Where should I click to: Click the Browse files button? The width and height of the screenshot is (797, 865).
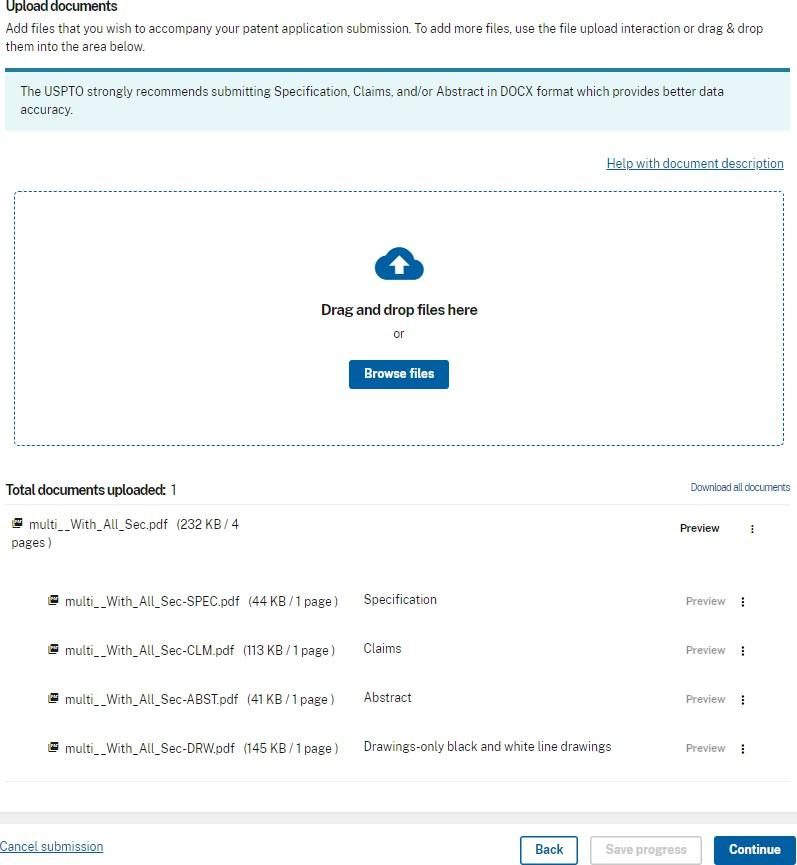(x=399, y=374)
